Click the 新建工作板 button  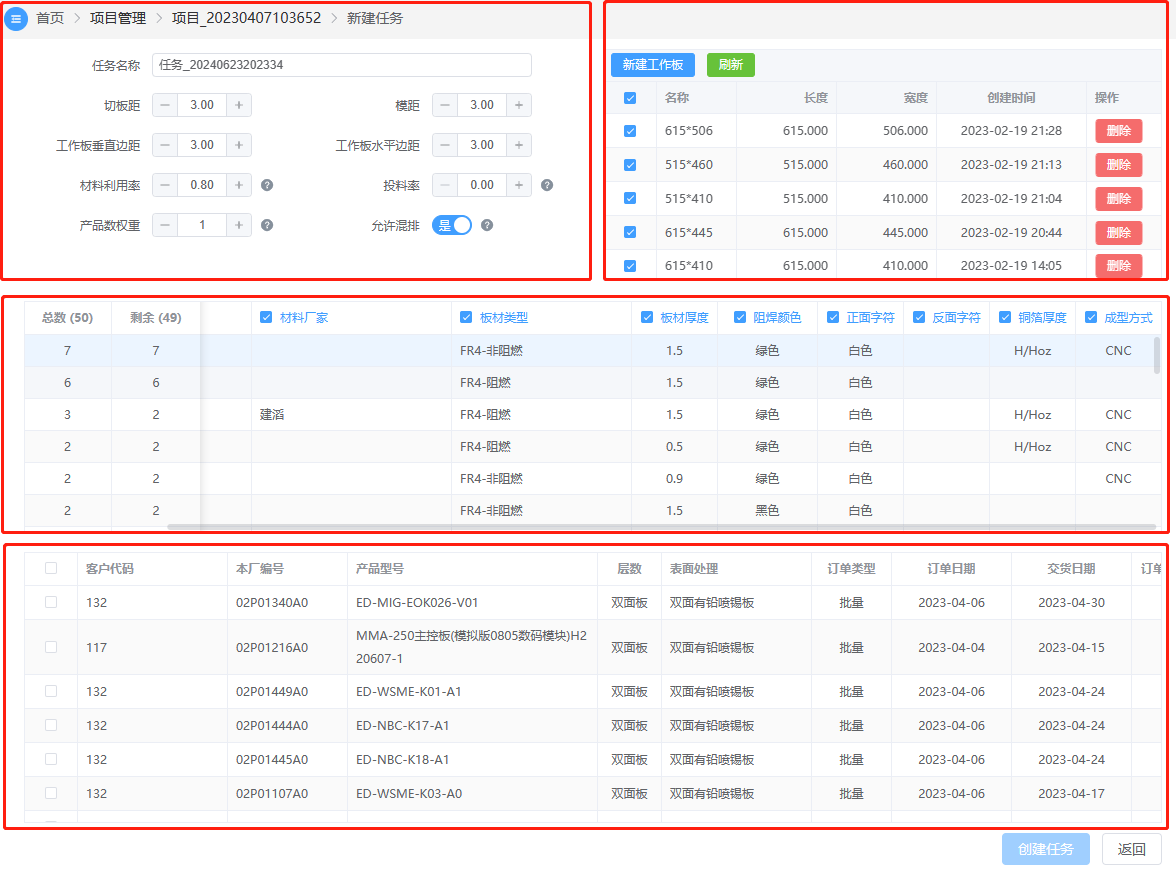click(653, 65)
